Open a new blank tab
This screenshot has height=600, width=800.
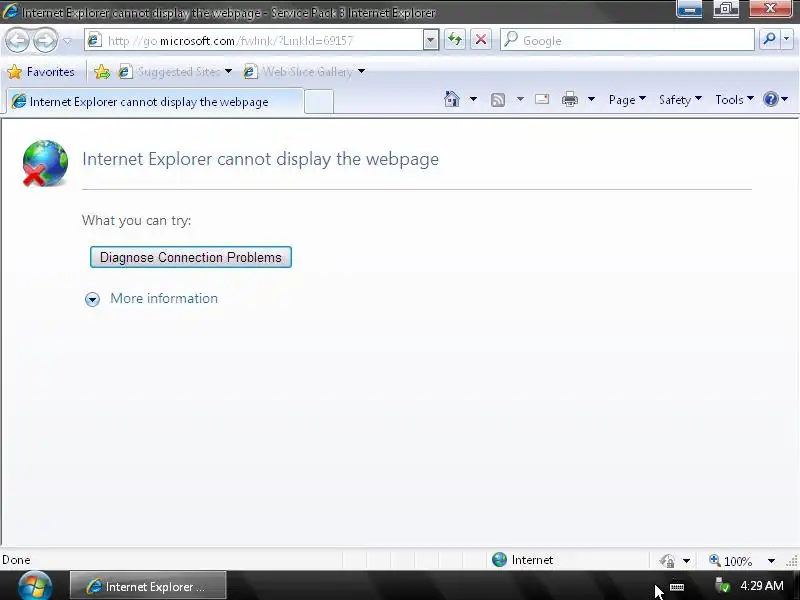[x=319, y=102]
